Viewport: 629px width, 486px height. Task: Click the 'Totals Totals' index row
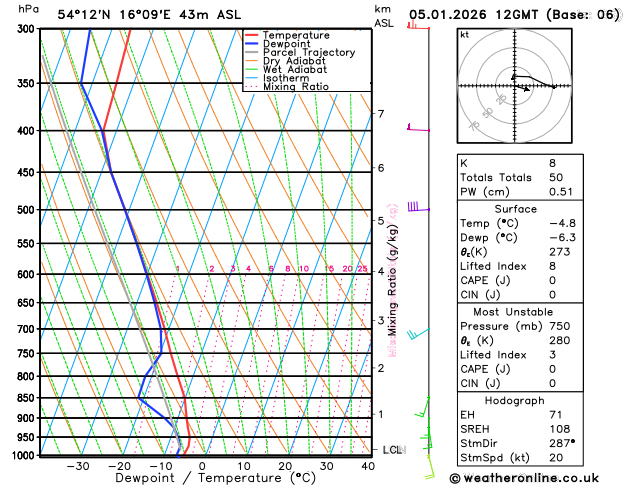[x=520, y=178]
